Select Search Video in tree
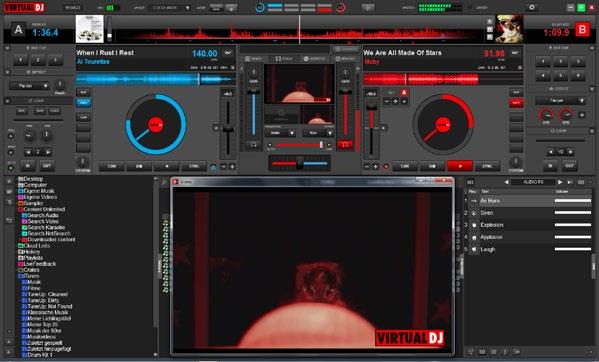This screenshot has width=599, height=362. click(40, 221)
